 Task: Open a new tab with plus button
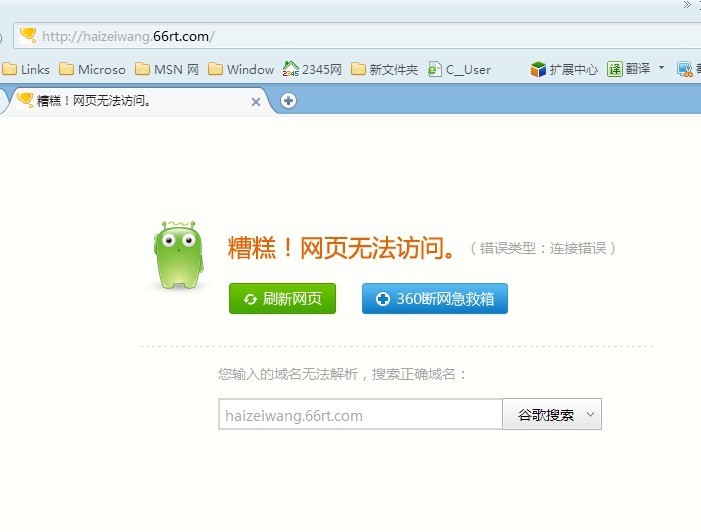coord(288,101)
